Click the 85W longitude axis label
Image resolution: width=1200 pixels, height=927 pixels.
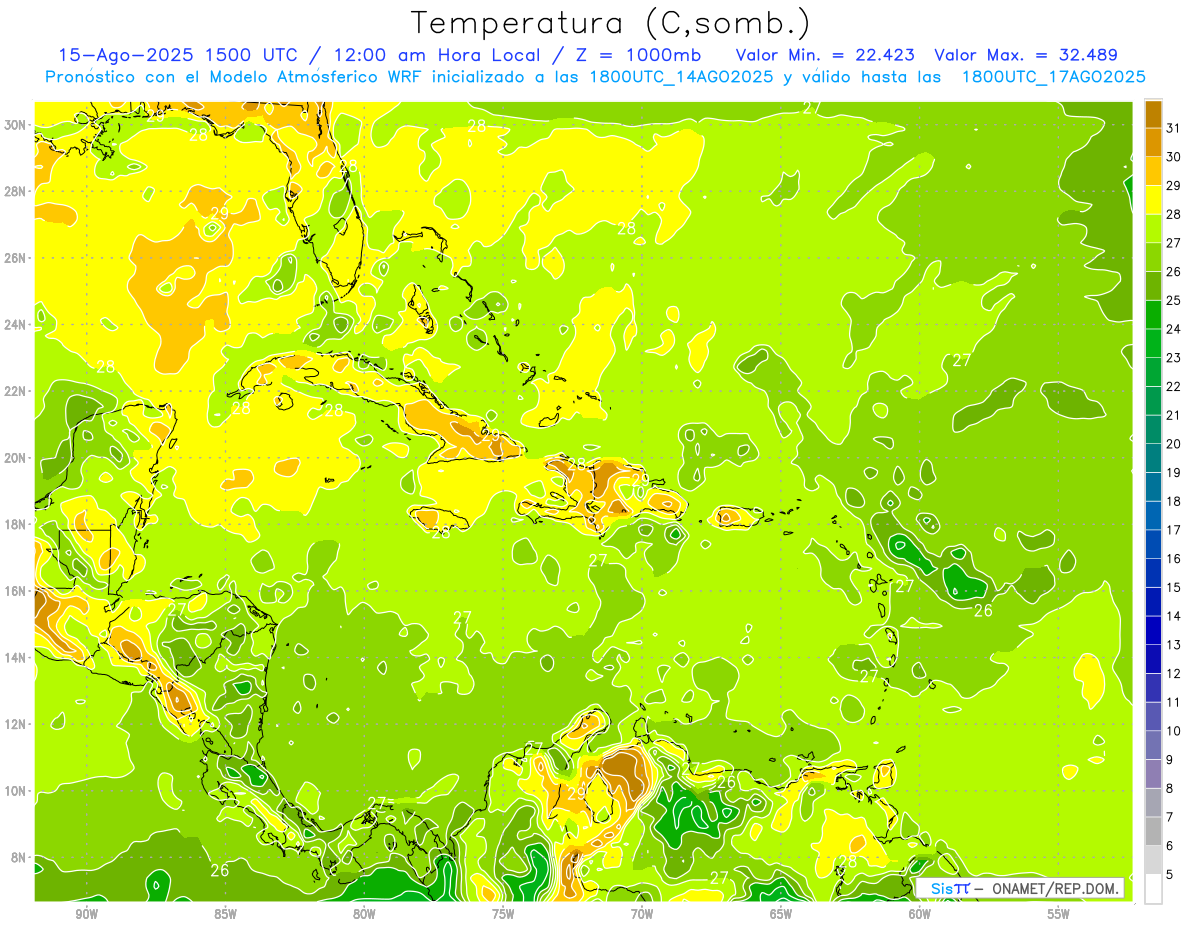pos(225,915)
